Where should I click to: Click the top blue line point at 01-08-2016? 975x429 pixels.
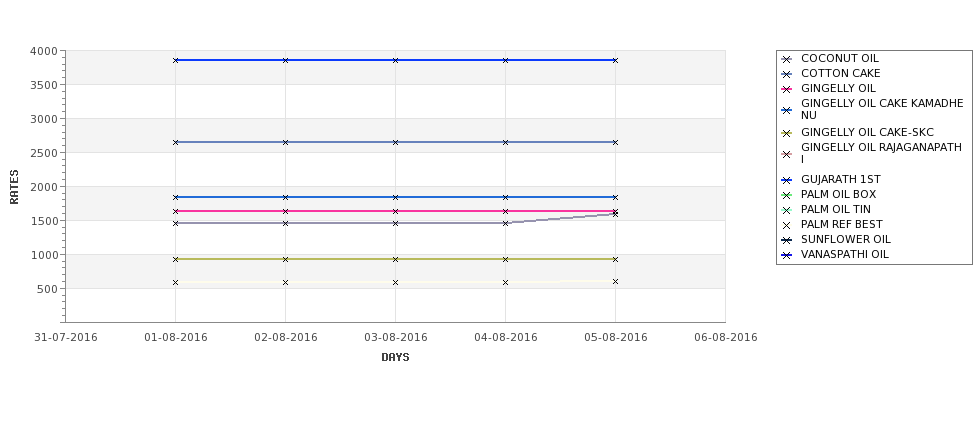pos(175,60)
